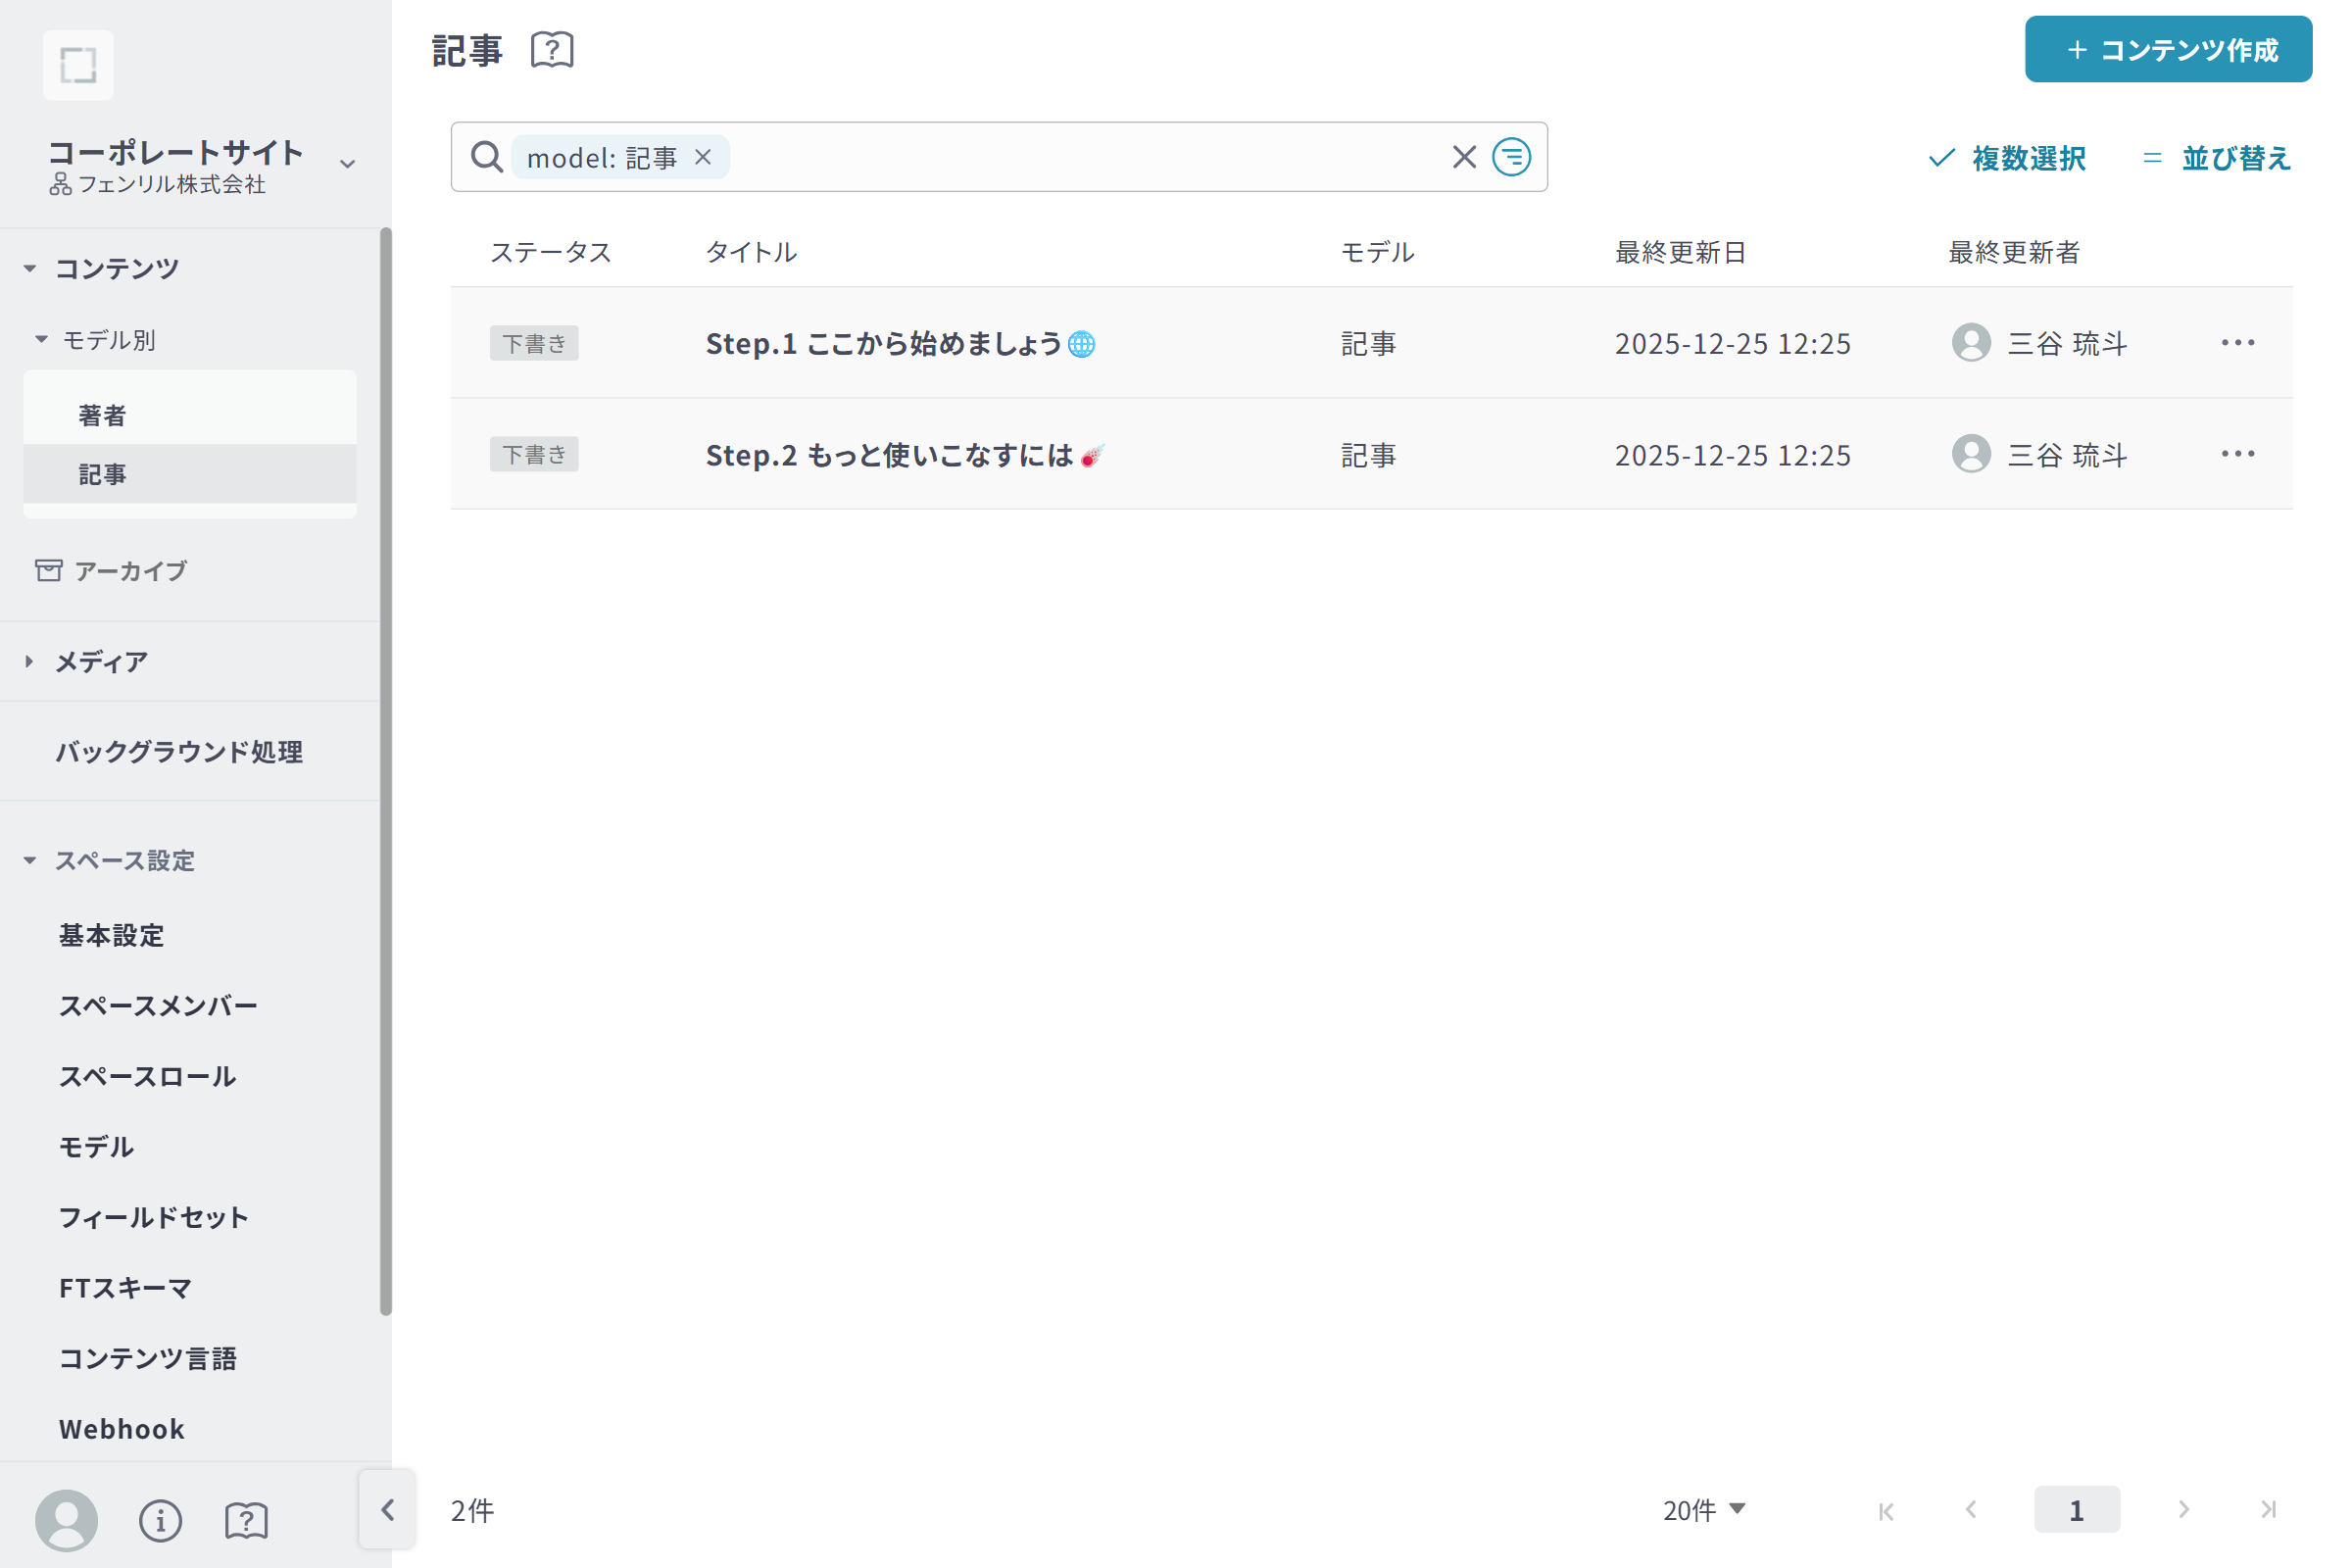The width and height of the screenshot is (2352, 1568).
Task: Click コンテンツ作成 button
Action: point(2168,50)
